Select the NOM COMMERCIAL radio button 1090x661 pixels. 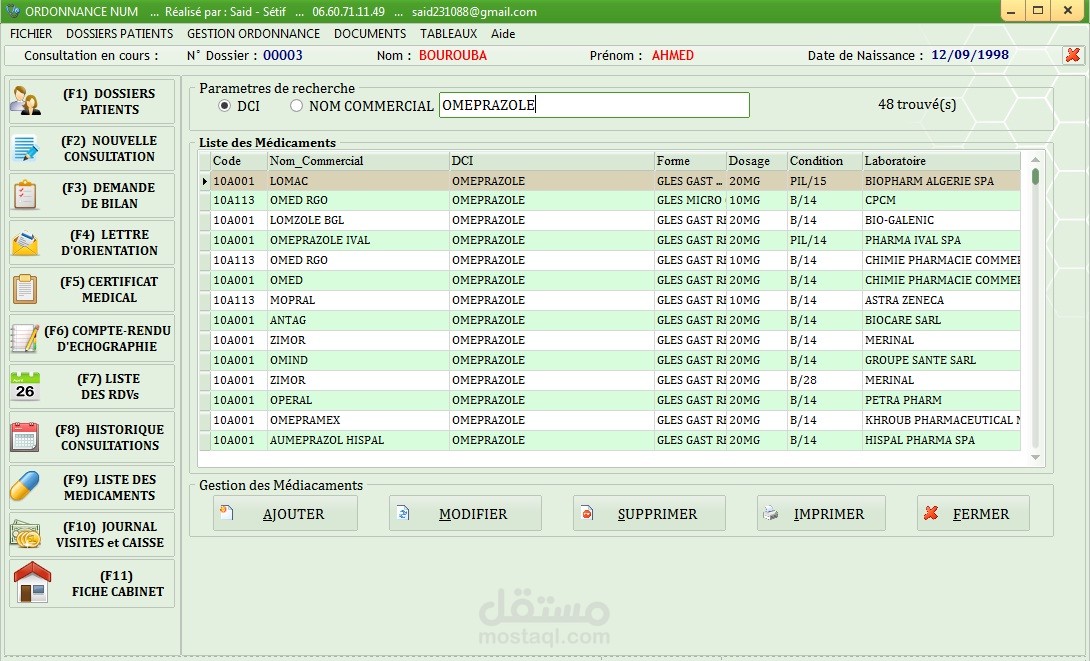tap(296, 106)
